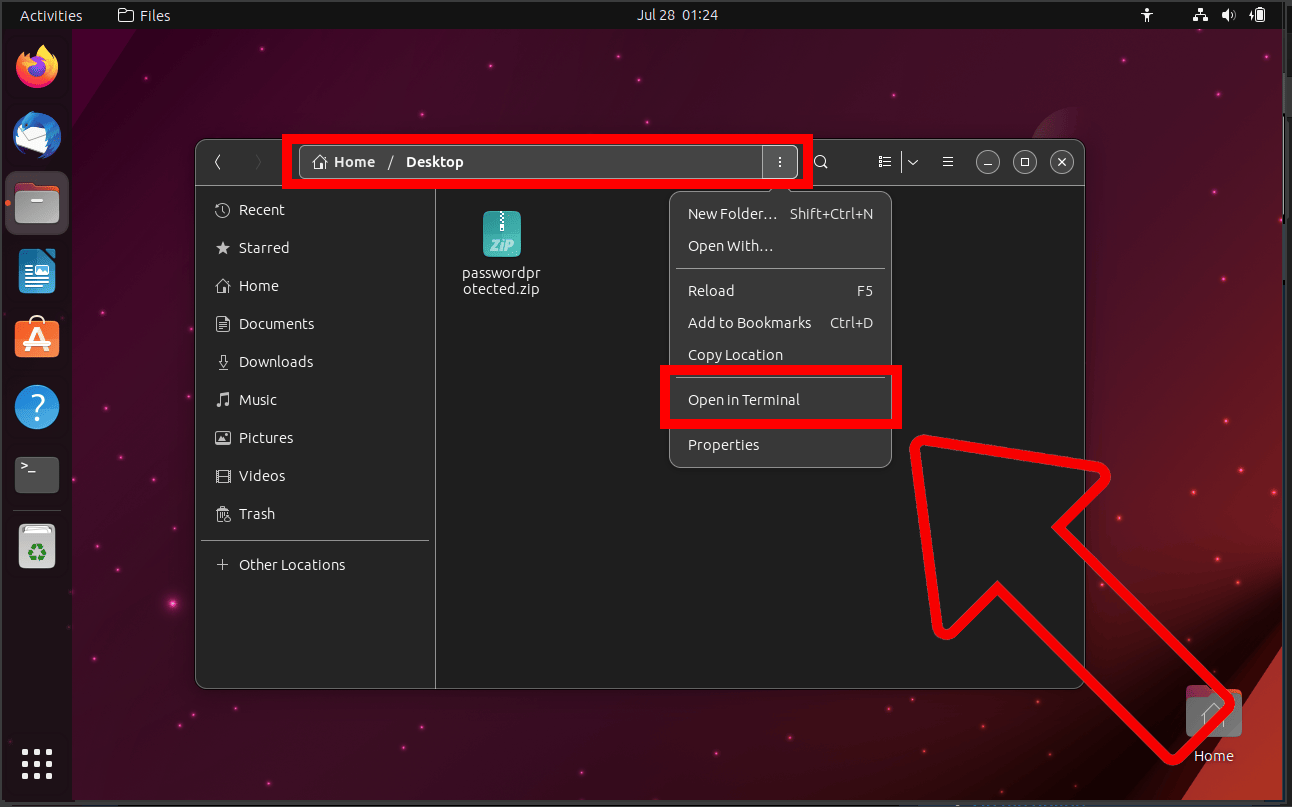This screenshot has height=807, width=1292.
Task: Launch Thunderbird from the dock
Action: click(x=36, y=135)
